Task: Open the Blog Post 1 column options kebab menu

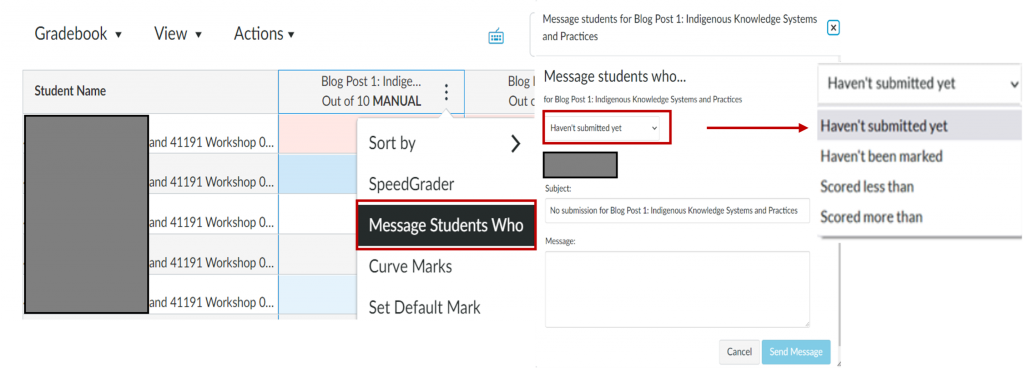Action: pos(446,92)
